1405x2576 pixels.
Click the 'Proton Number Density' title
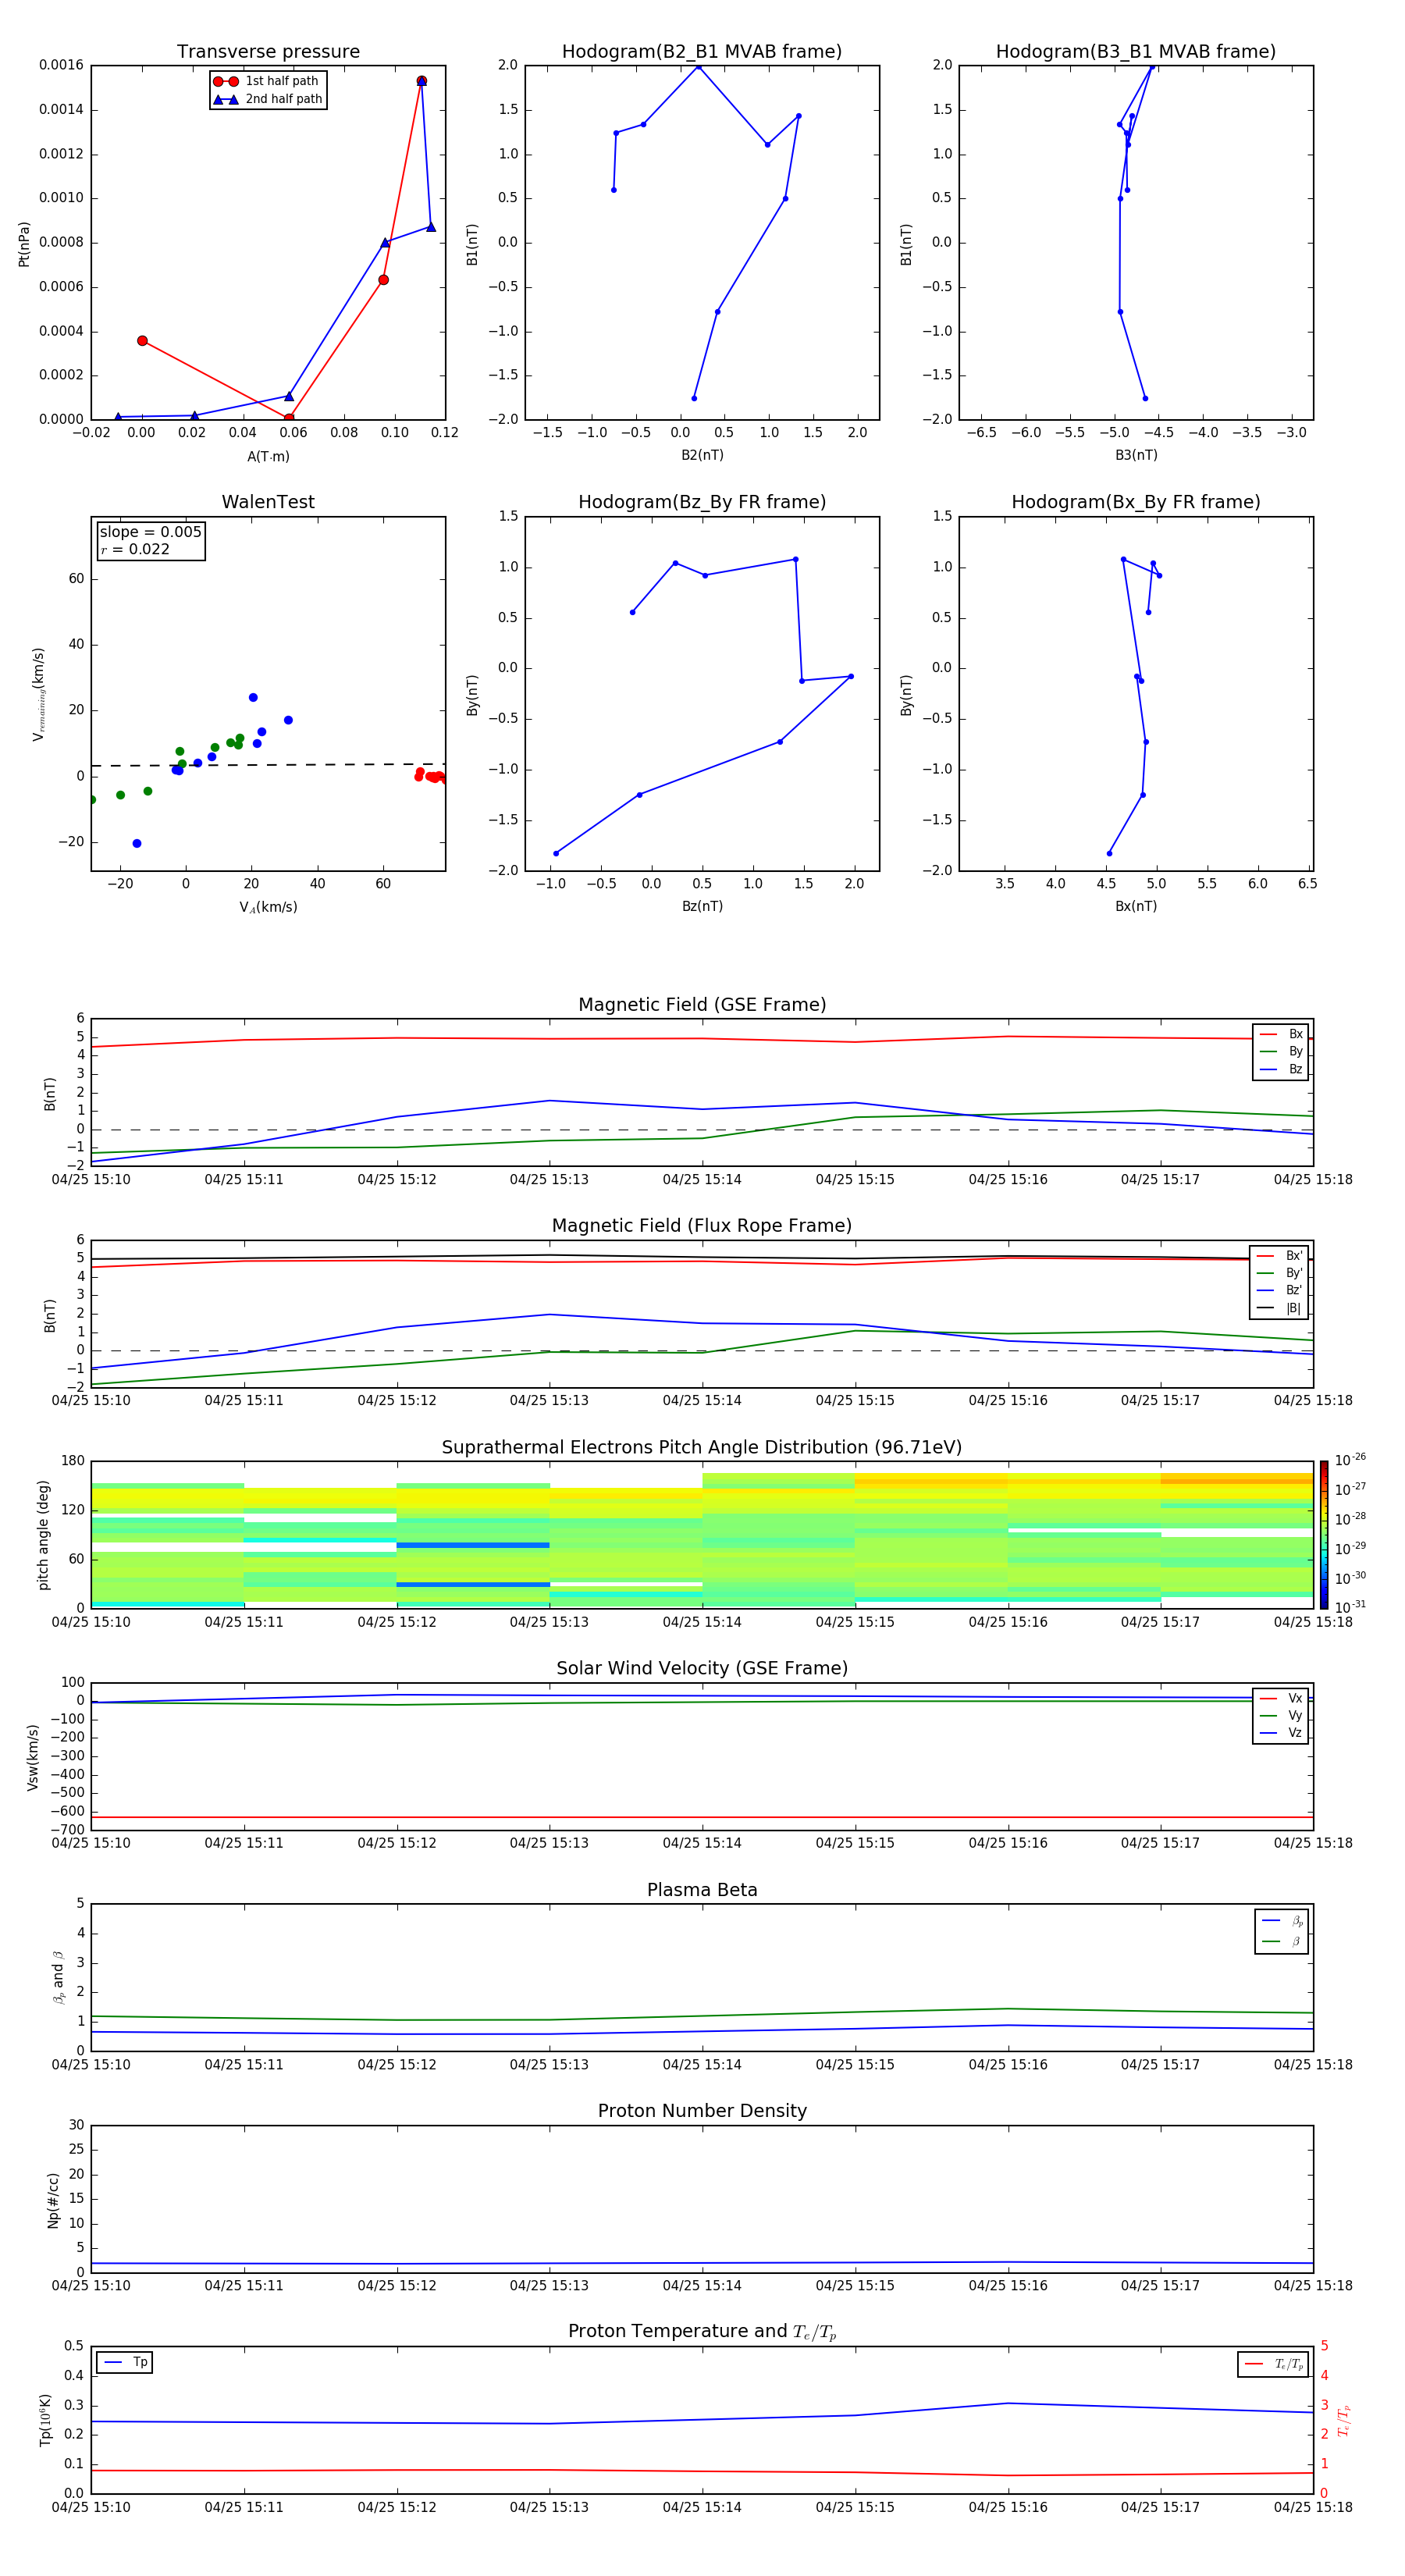coord(702,2111)
